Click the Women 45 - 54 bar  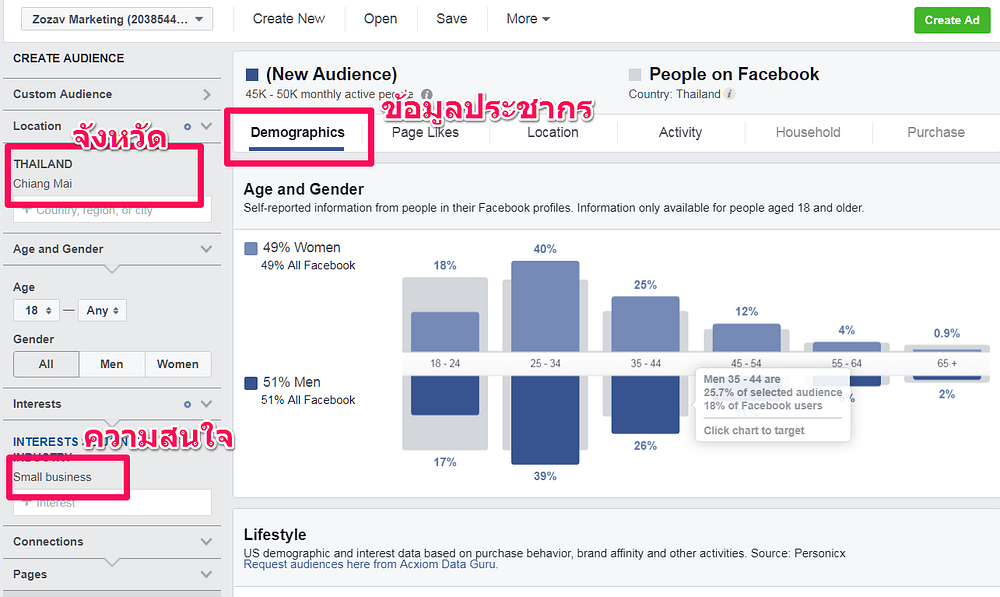(x=746, y=338)
